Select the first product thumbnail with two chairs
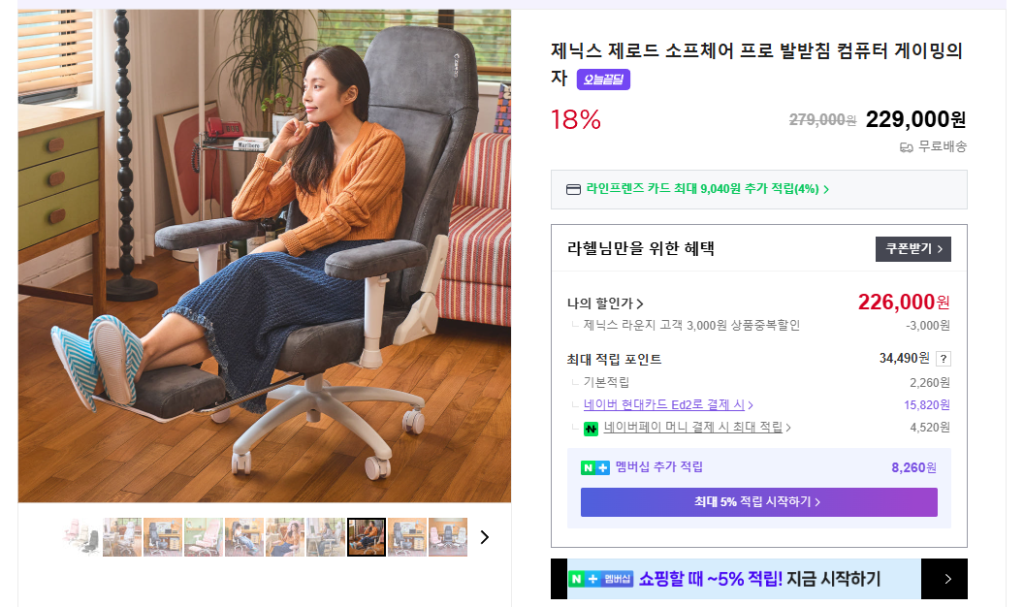 (x=82, y=537)
